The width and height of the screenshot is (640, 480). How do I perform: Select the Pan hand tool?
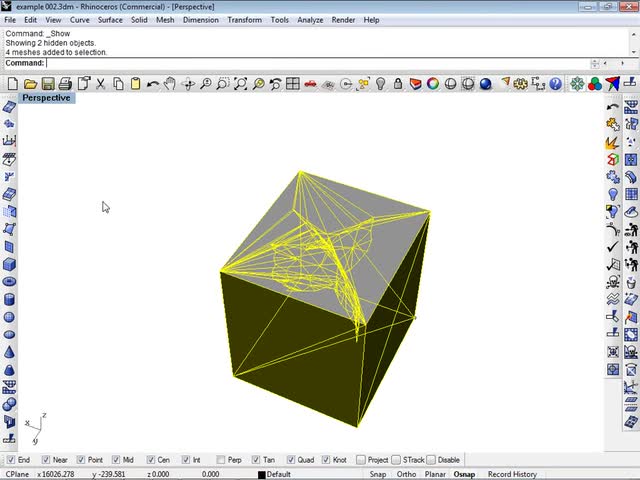point(170,84)
